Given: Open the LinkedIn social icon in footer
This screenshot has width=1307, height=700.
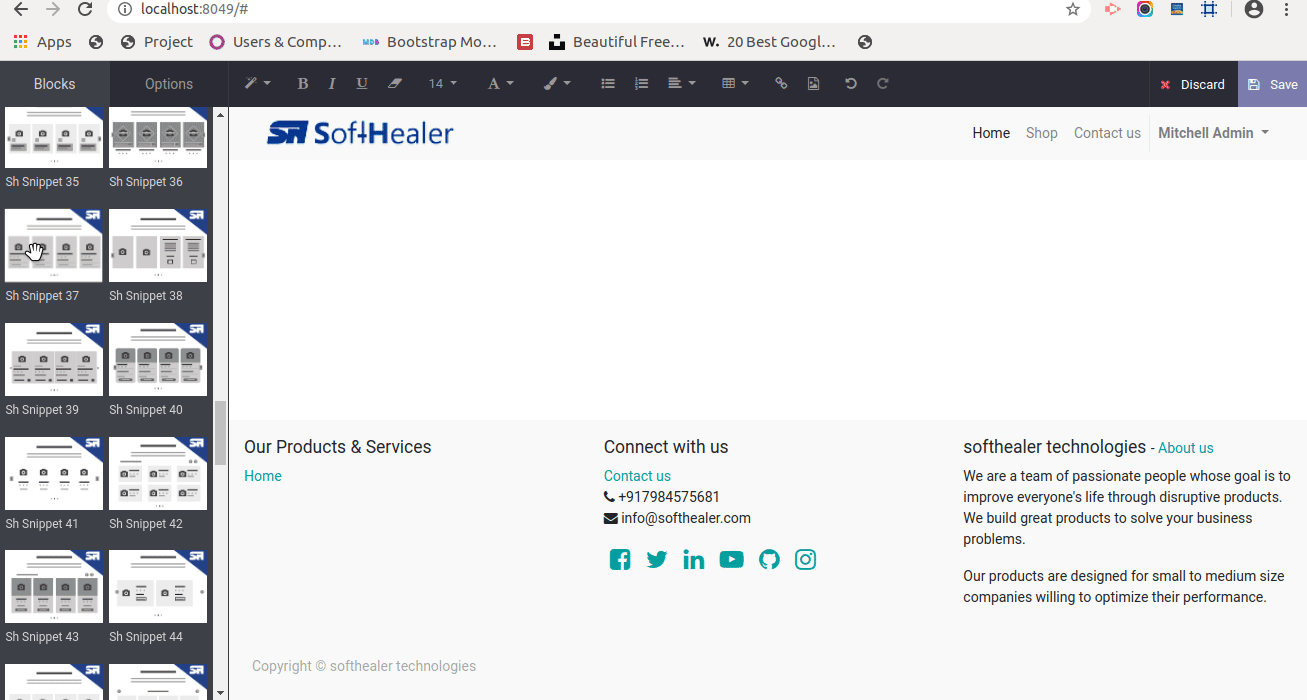Looking at the screenshot, I should (694, 560).
